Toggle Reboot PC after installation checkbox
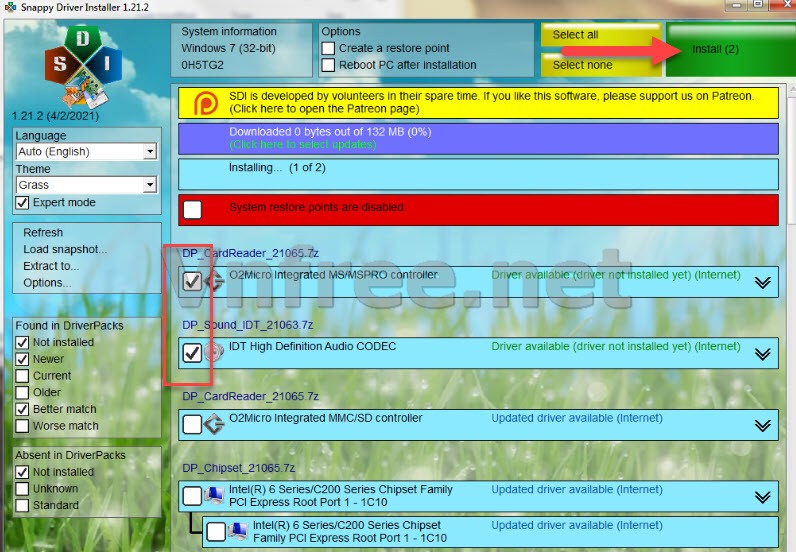The image size is (796, 552). (x=328, y=65)
